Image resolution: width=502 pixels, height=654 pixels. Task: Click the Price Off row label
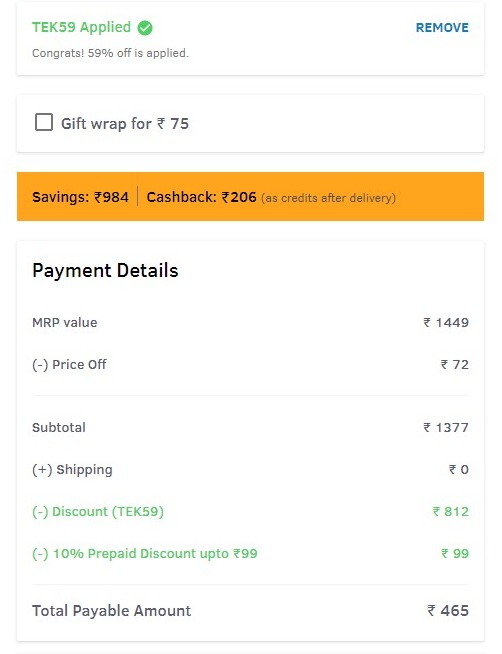[x=69, y=365]
